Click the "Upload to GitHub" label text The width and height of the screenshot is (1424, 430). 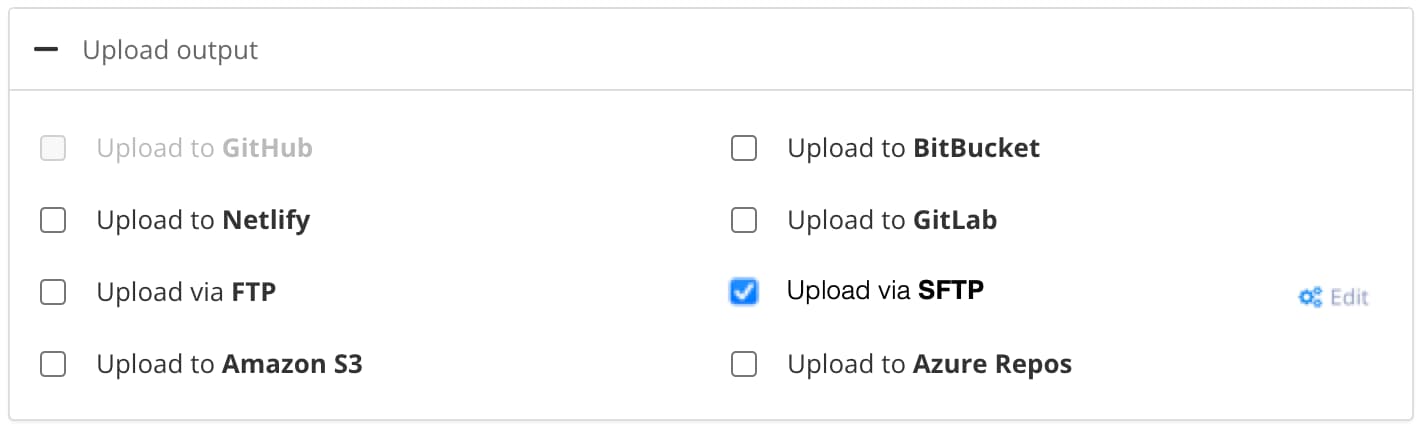(204, 149)
